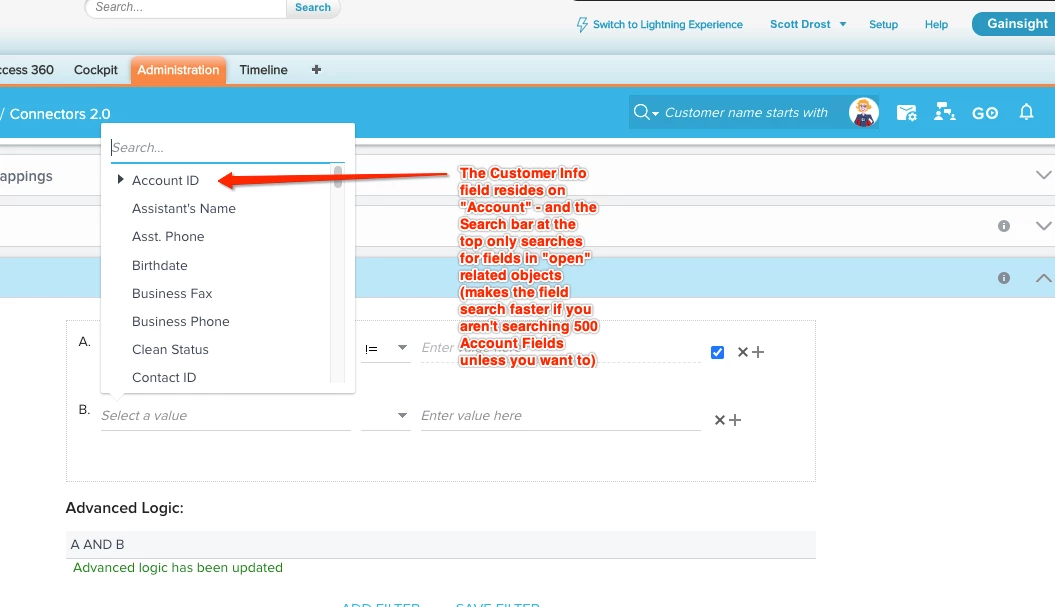Select Contact ID in the field list
Image resolution: width=1055 pixels, height=607 pixels.
(x=164, y=378)
